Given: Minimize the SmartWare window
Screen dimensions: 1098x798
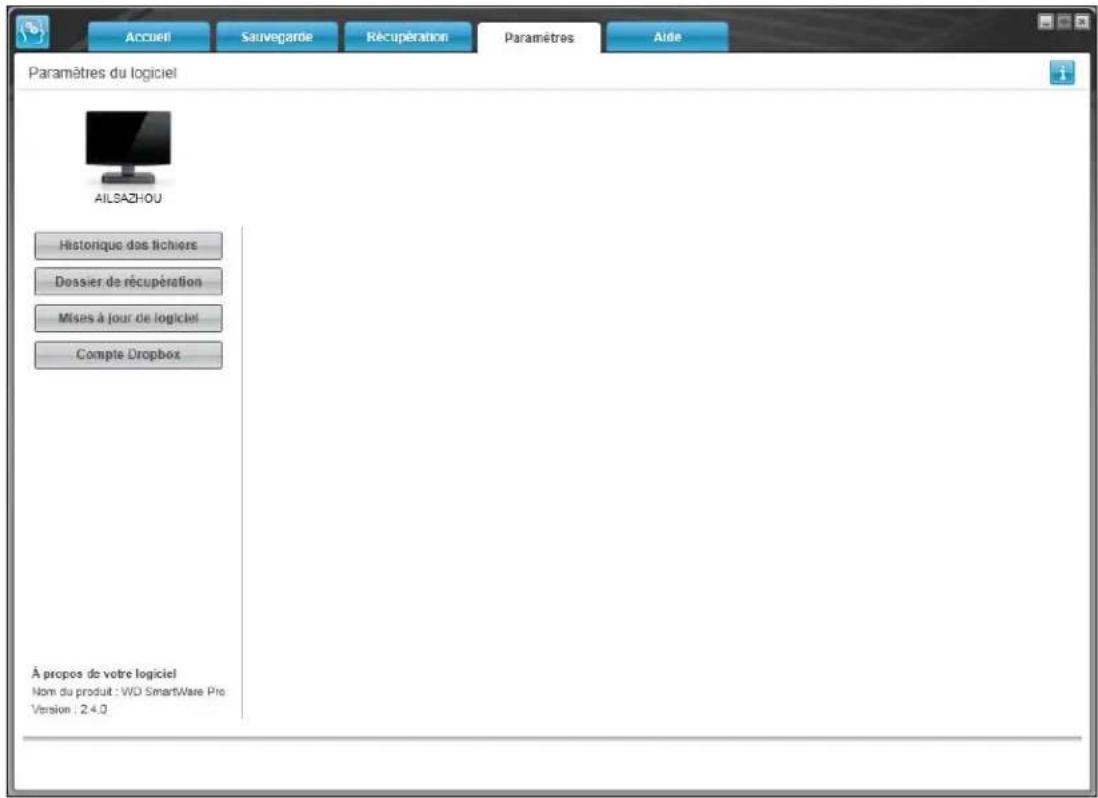Looking at the screenshot, I should [1045, 22].
